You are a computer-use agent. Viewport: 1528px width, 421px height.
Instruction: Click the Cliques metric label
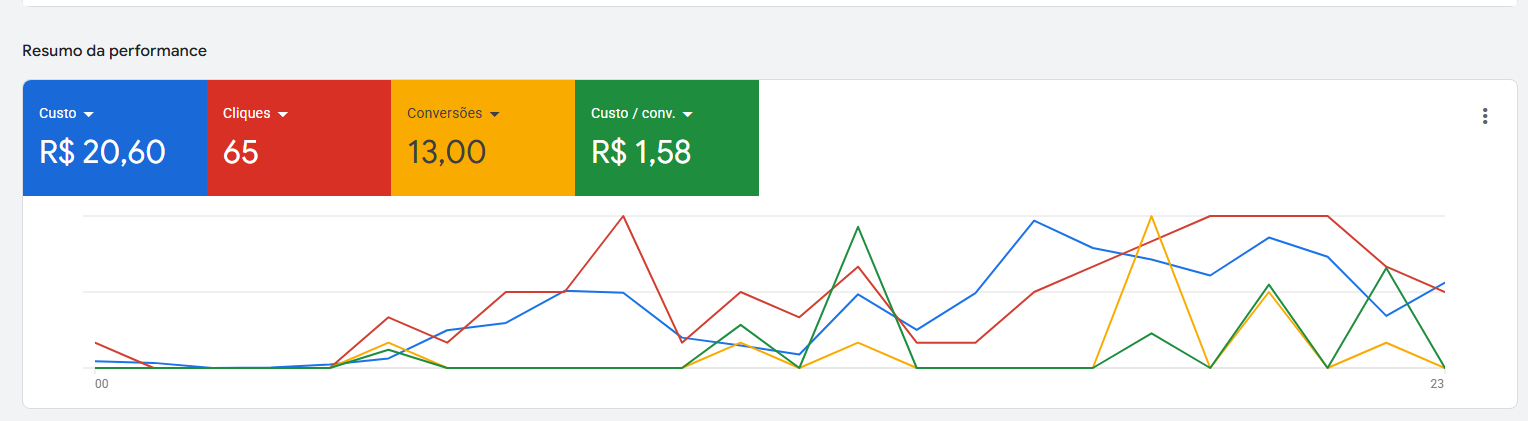247,114
